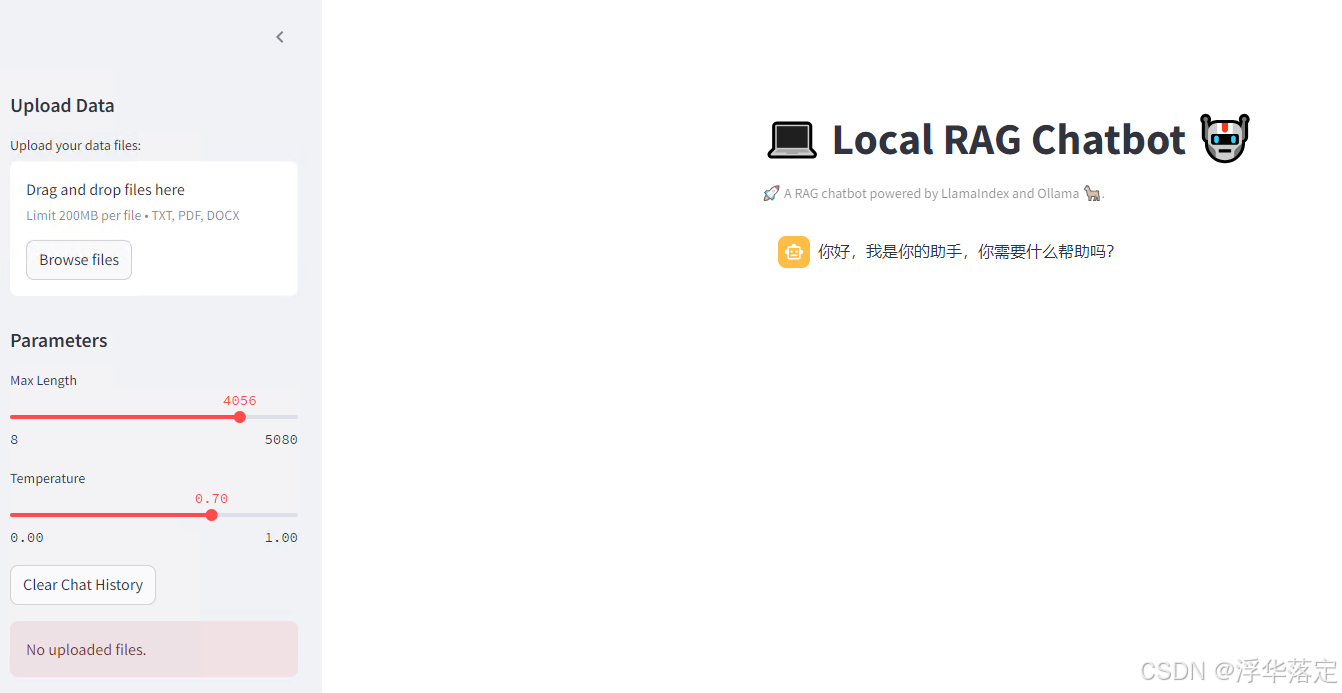Click the Browse files button
The width and height of the screenshot is (1342, 693).
click(79, 260)
